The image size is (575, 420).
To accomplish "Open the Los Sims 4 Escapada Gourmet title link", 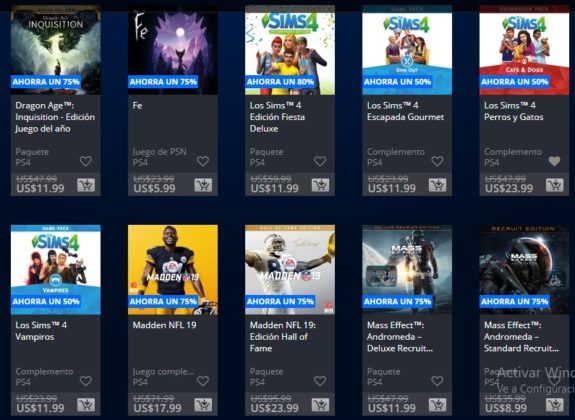I will (405, 111).
